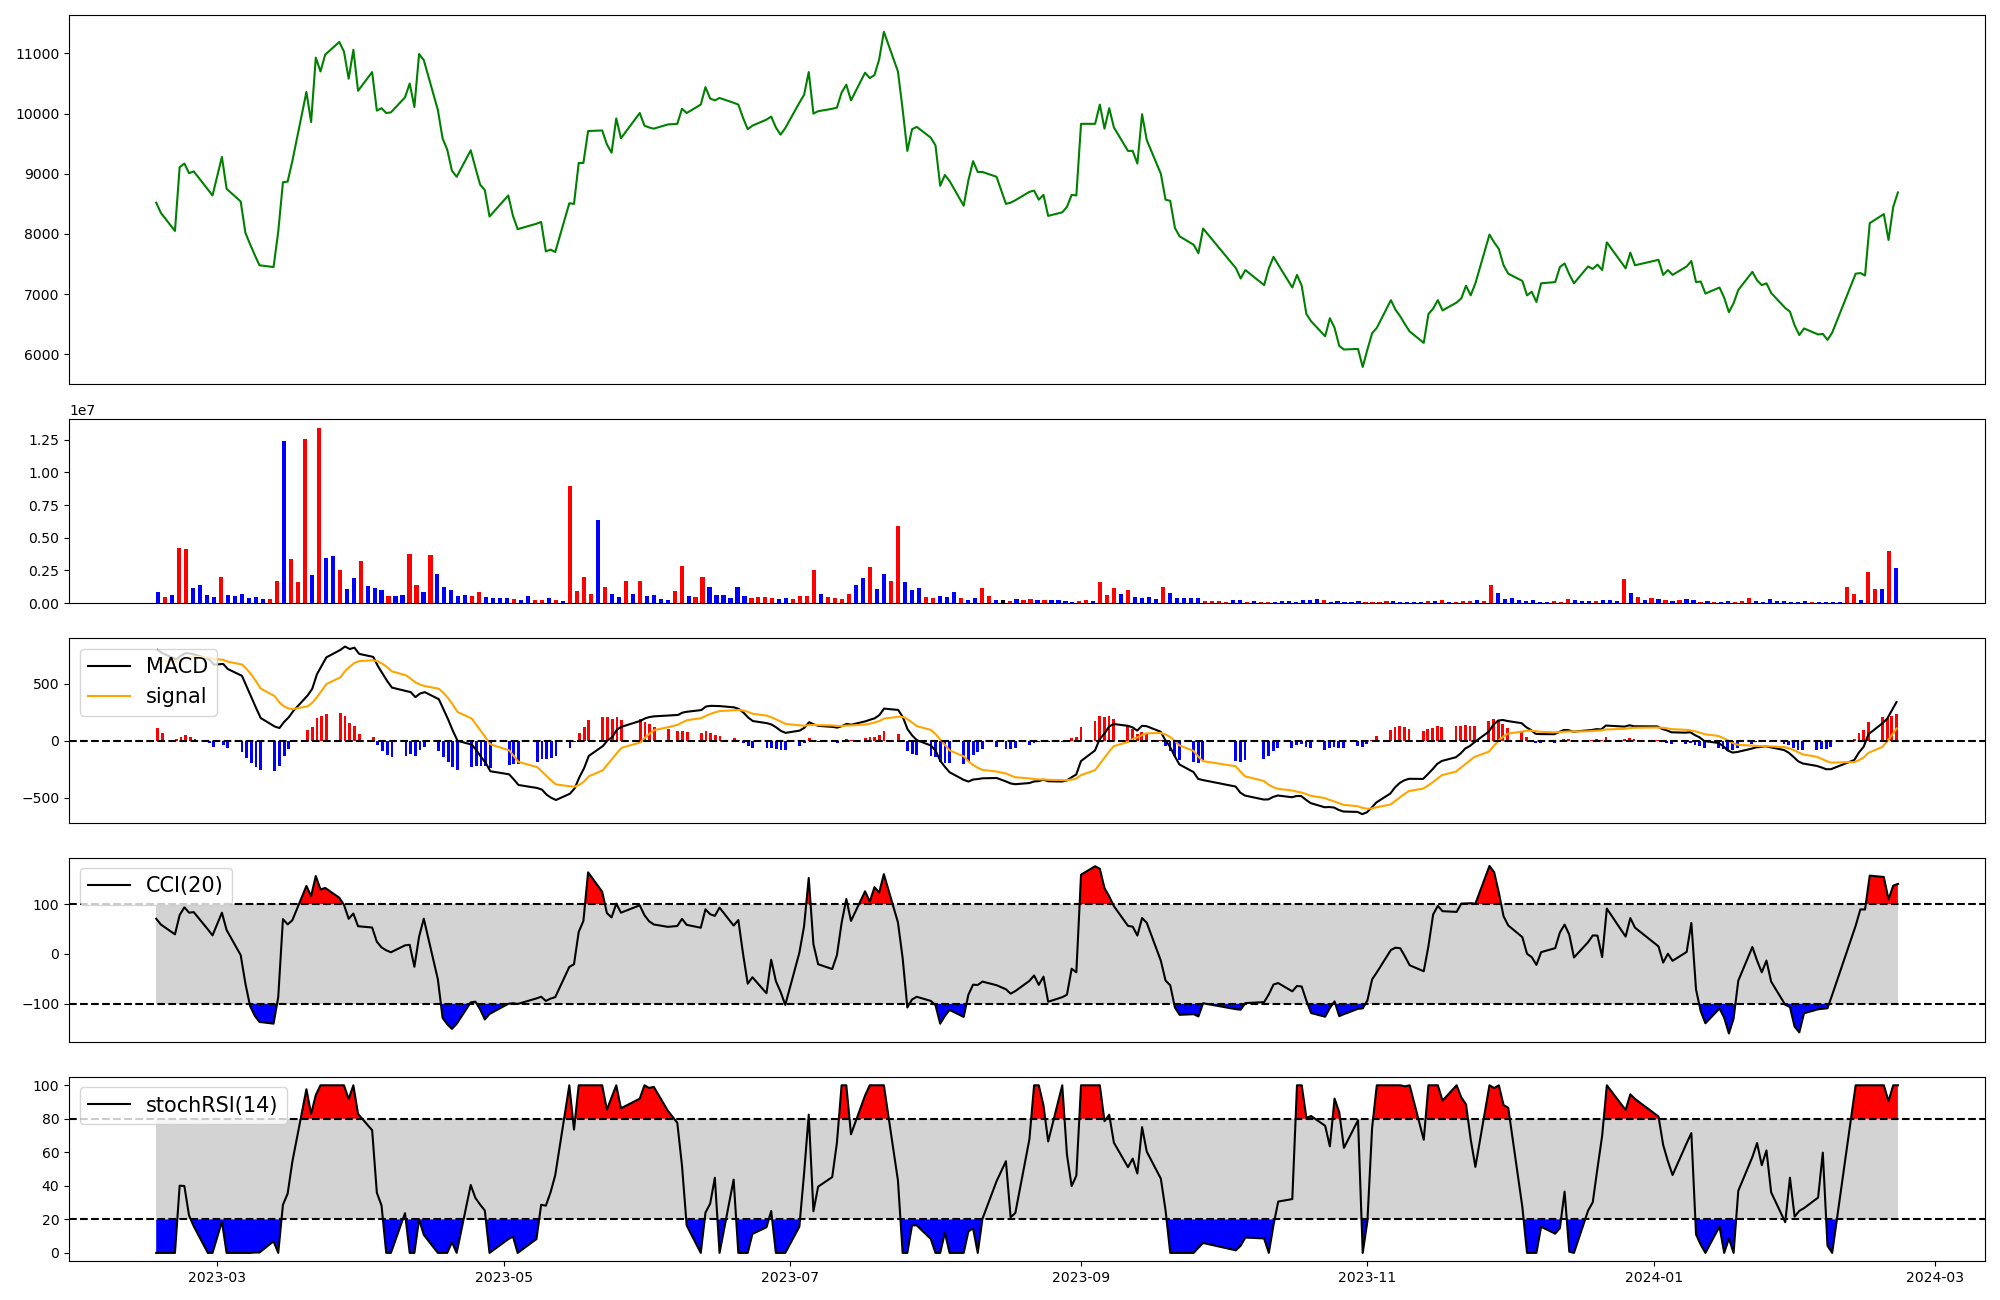
Task: Click the CCI(20) legend label
Action: [184, 885]
